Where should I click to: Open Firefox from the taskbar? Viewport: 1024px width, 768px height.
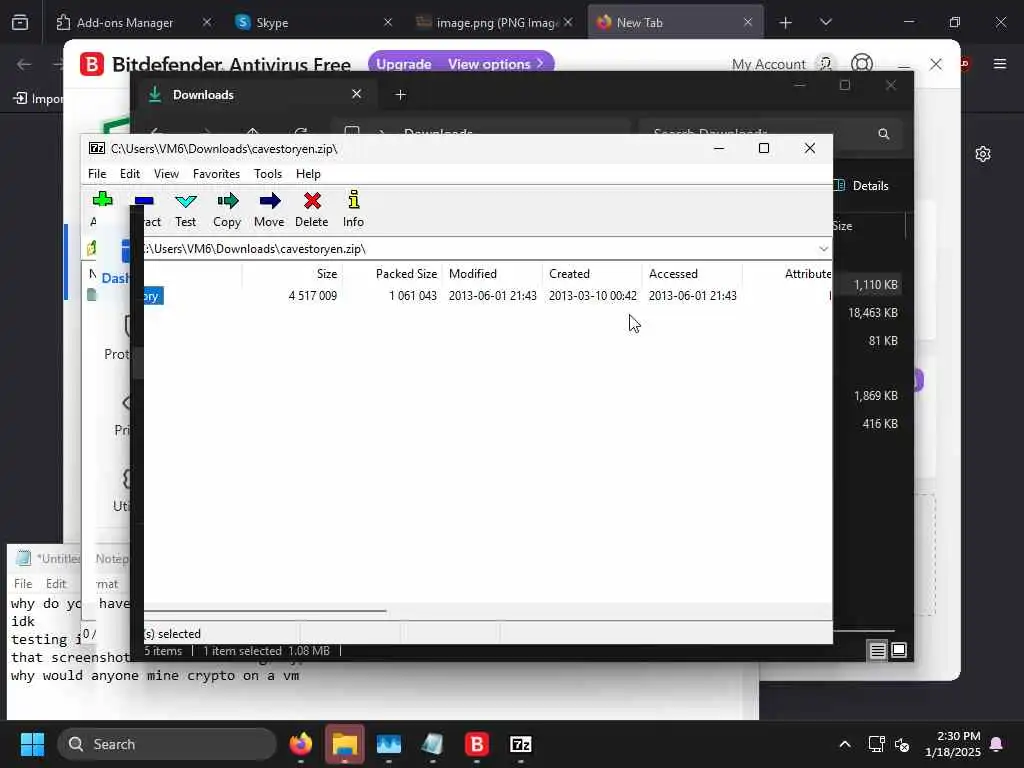click(x=300, y=744)
